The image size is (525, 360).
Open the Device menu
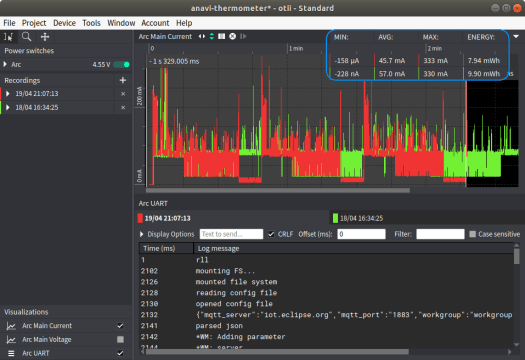(64, 23)
